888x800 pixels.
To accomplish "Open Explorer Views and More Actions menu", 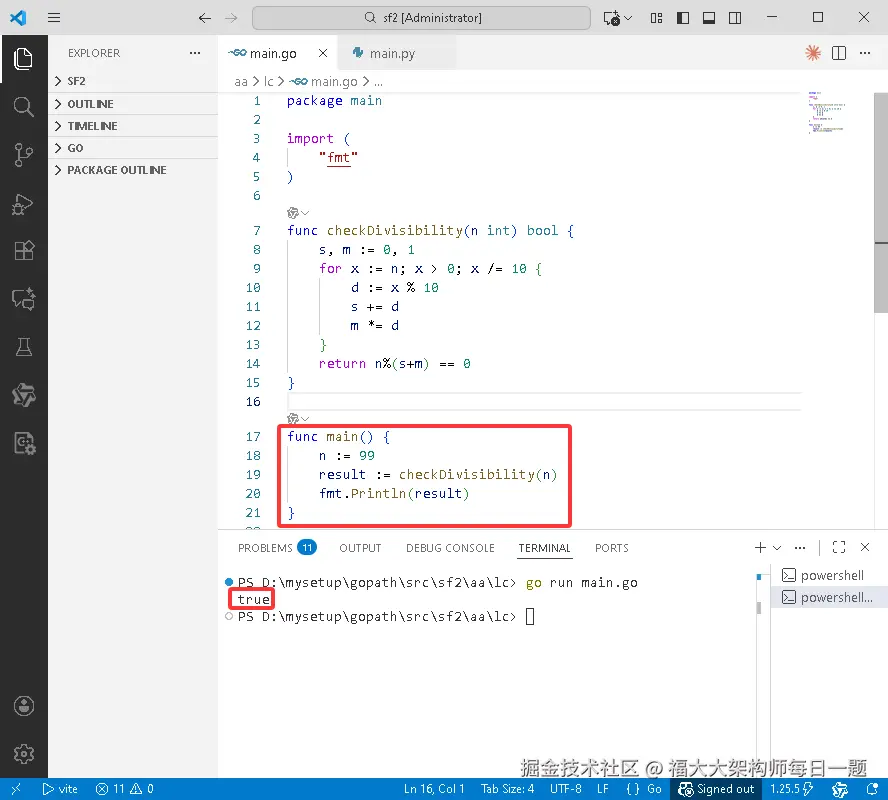I will [x=195, y=53].
